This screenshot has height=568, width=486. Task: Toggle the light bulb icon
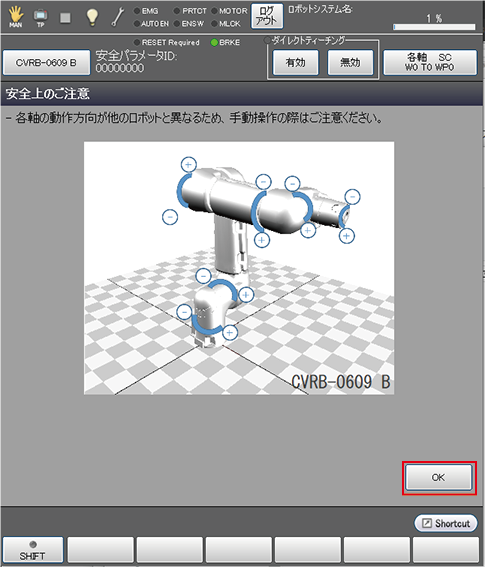coord(92,17)
